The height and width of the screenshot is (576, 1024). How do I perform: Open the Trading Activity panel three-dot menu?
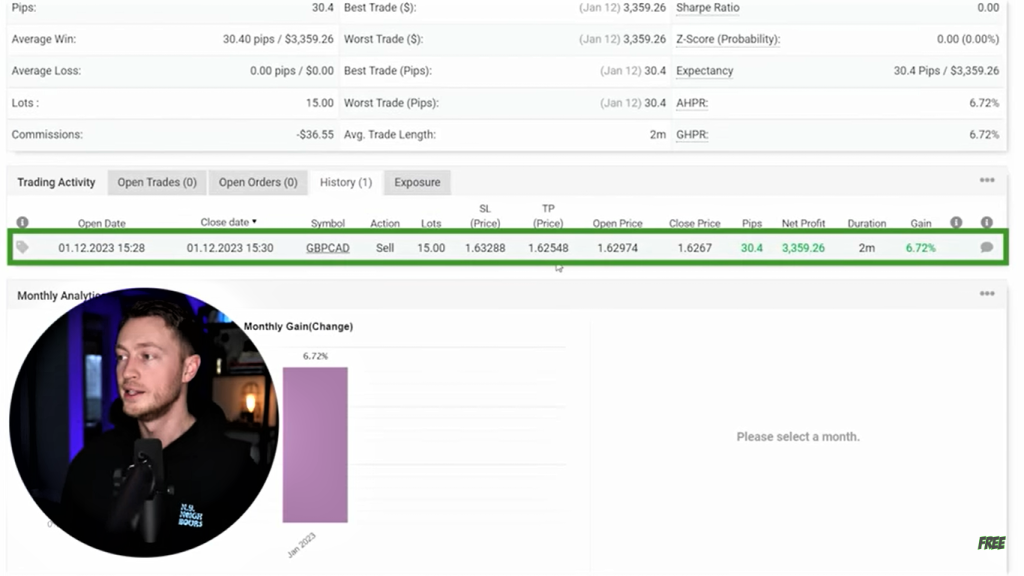pos(986,181)
